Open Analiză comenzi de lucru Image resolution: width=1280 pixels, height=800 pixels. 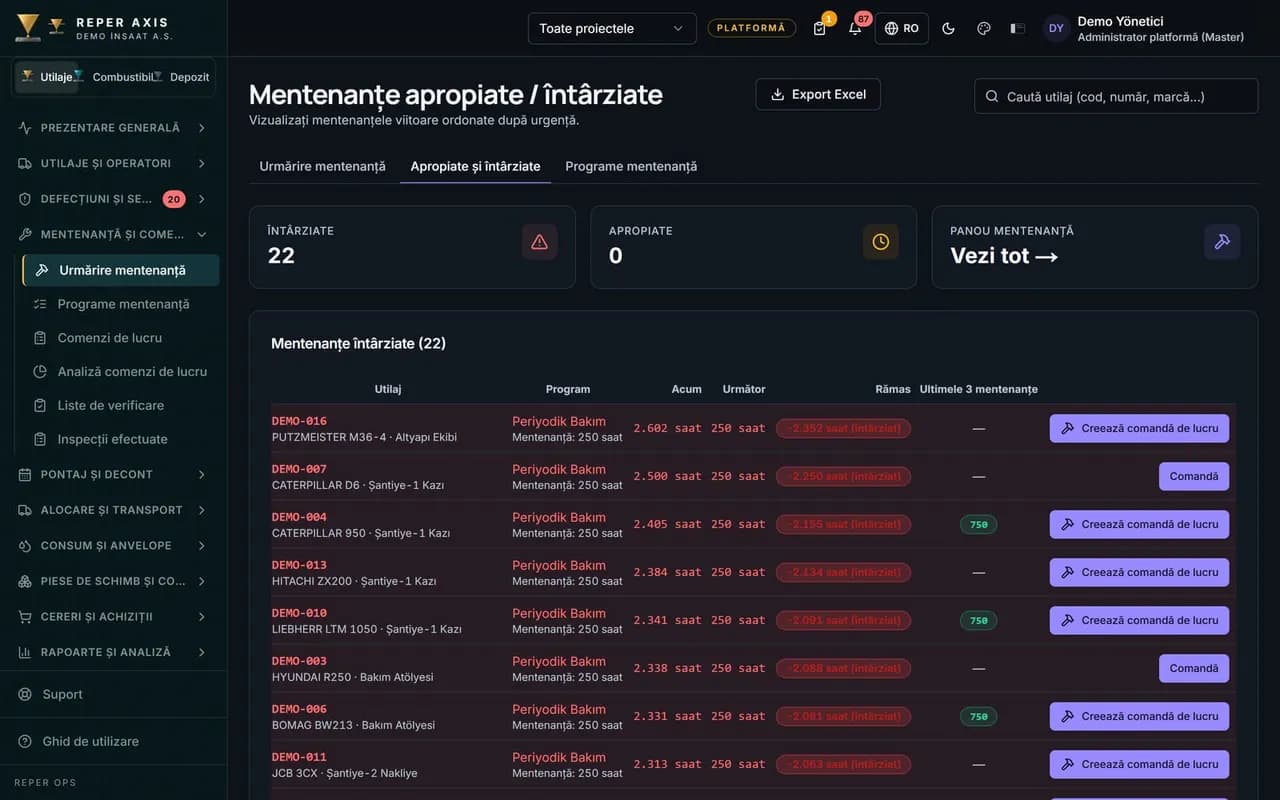(121, 371)
